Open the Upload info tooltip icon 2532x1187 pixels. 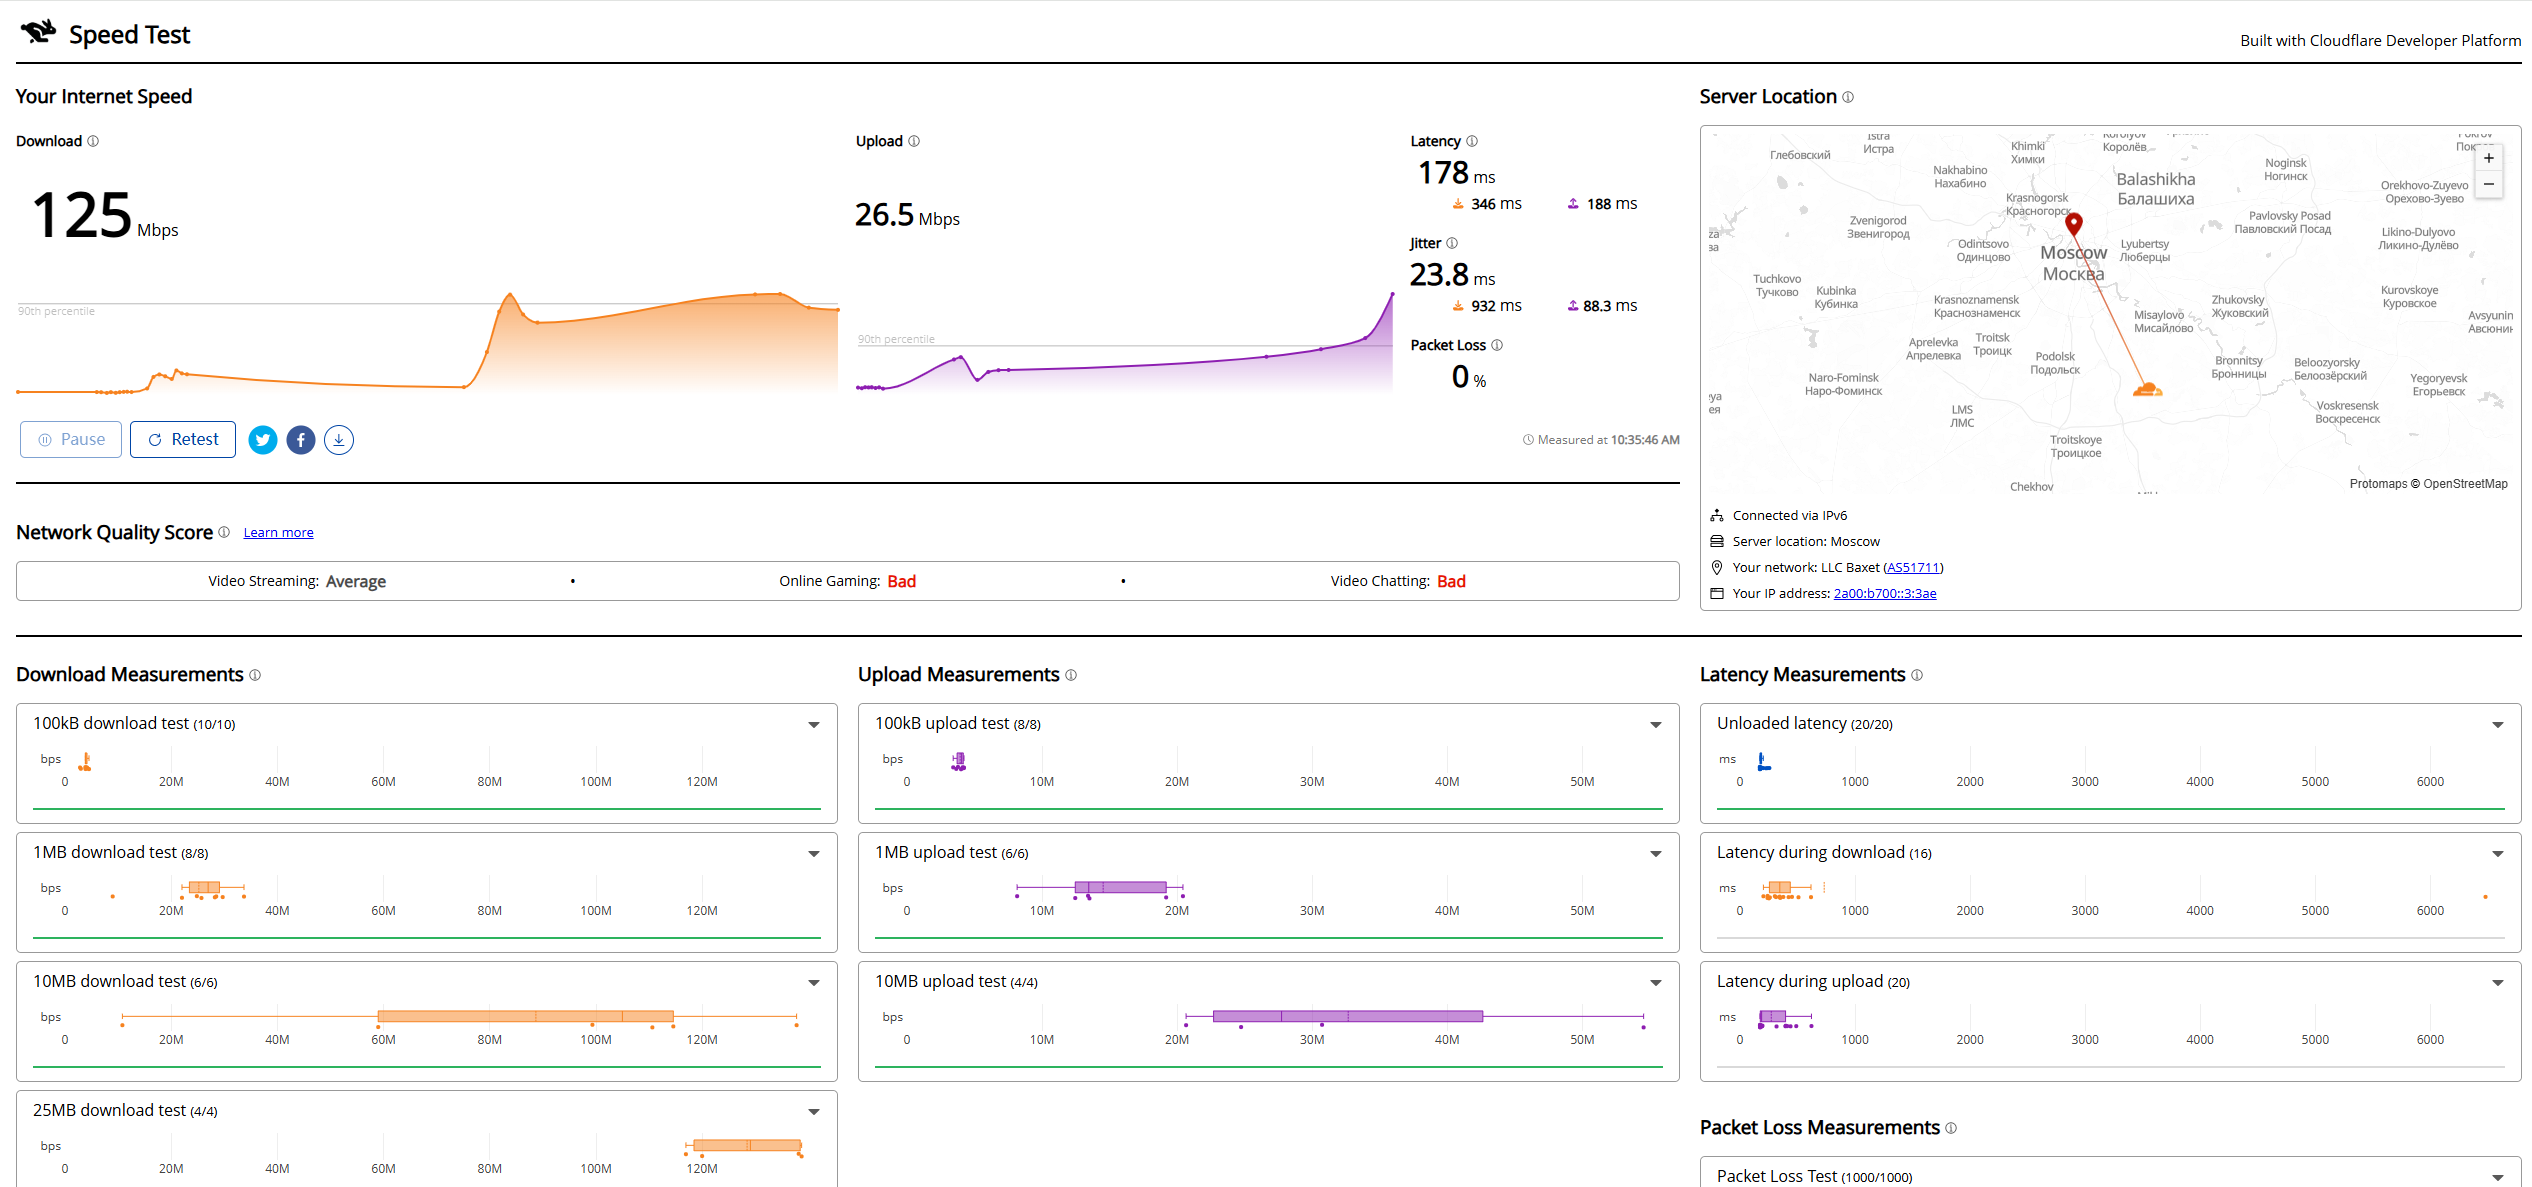click(914, 141)
